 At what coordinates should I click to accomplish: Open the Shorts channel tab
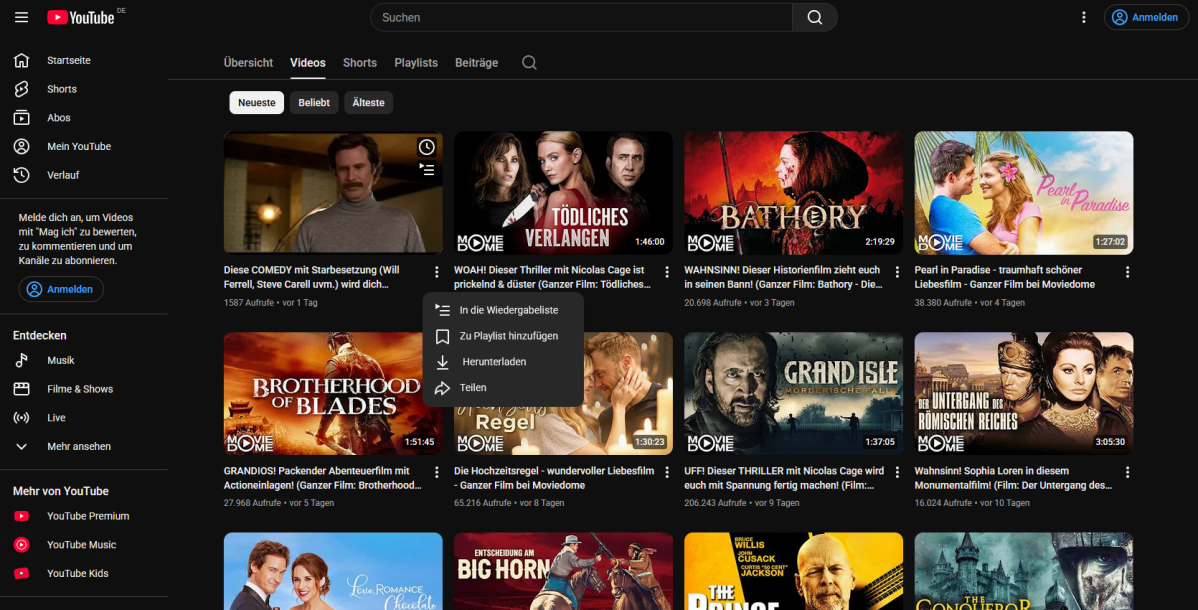(x=360, y=63)
